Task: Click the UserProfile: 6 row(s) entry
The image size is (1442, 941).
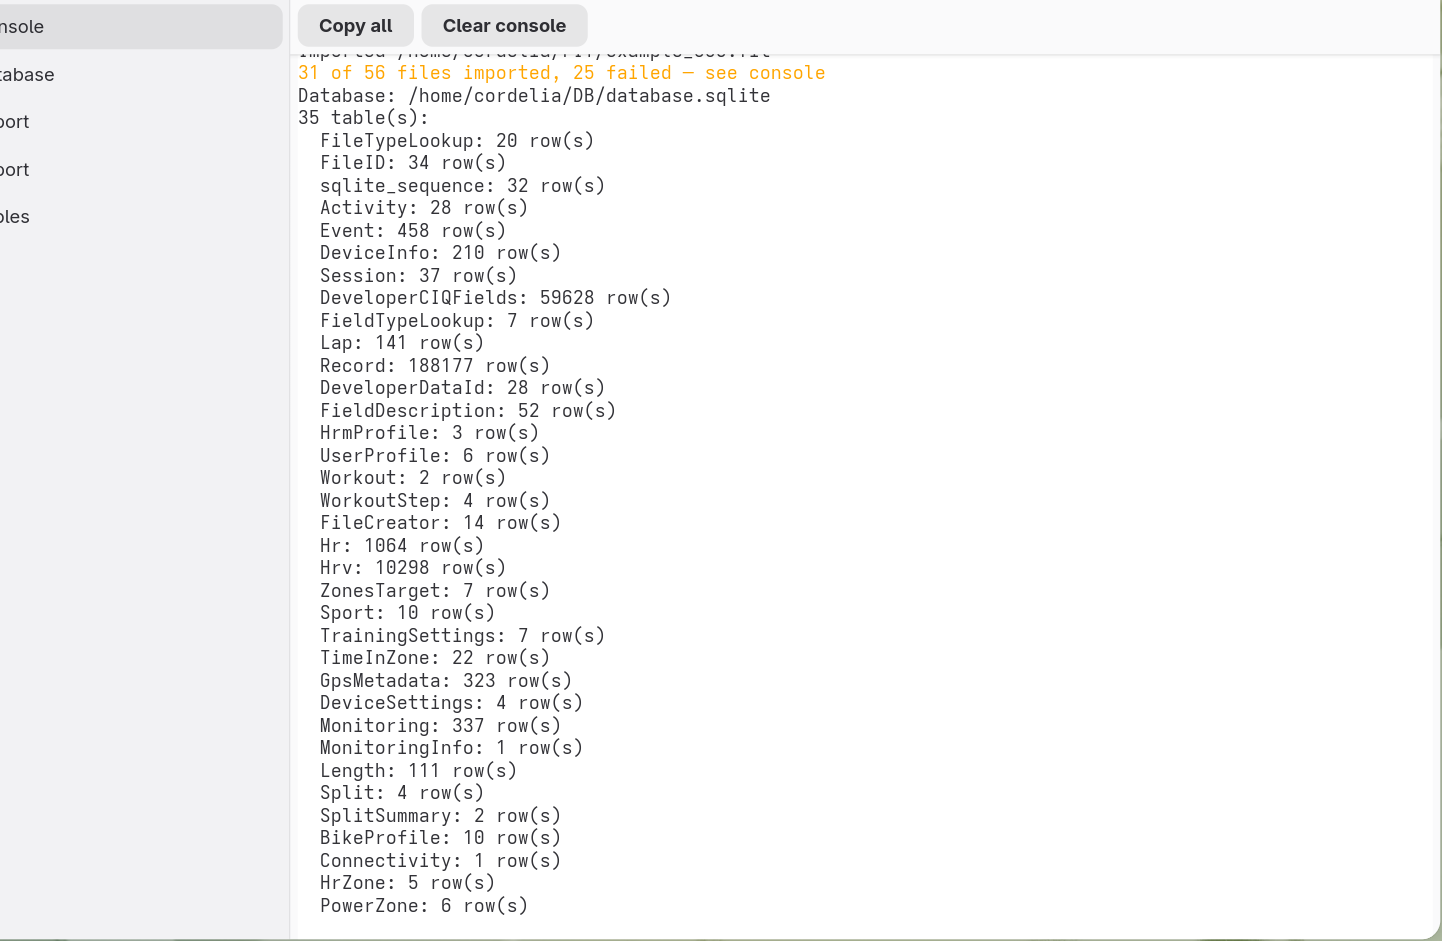Action: (x=435, y=456)
